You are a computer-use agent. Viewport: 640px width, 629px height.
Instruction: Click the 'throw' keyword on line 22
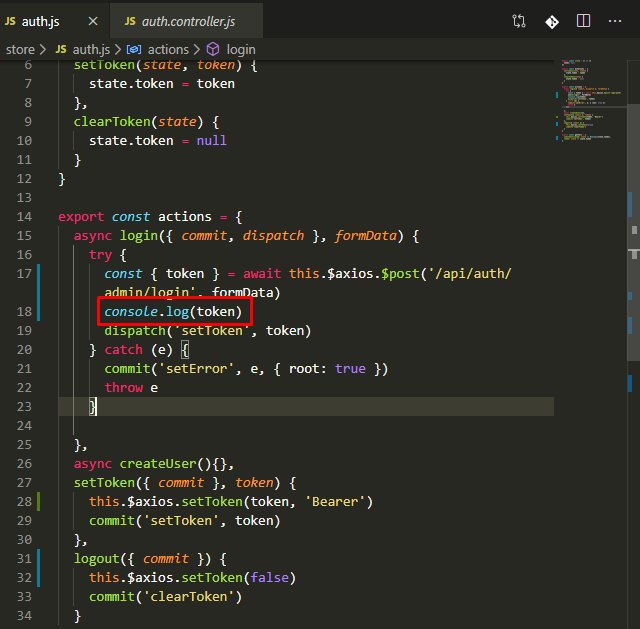(x=124, y=388)
